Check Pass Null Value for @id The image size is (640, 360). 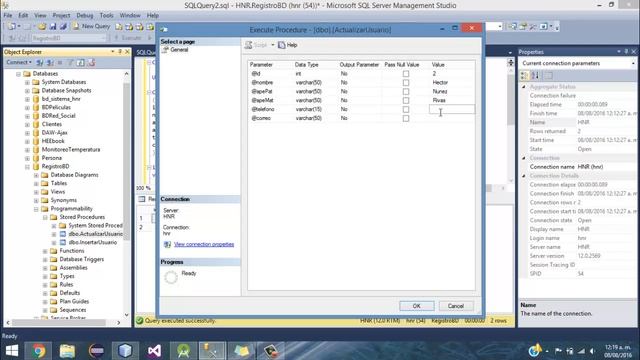tap(406, 74)
